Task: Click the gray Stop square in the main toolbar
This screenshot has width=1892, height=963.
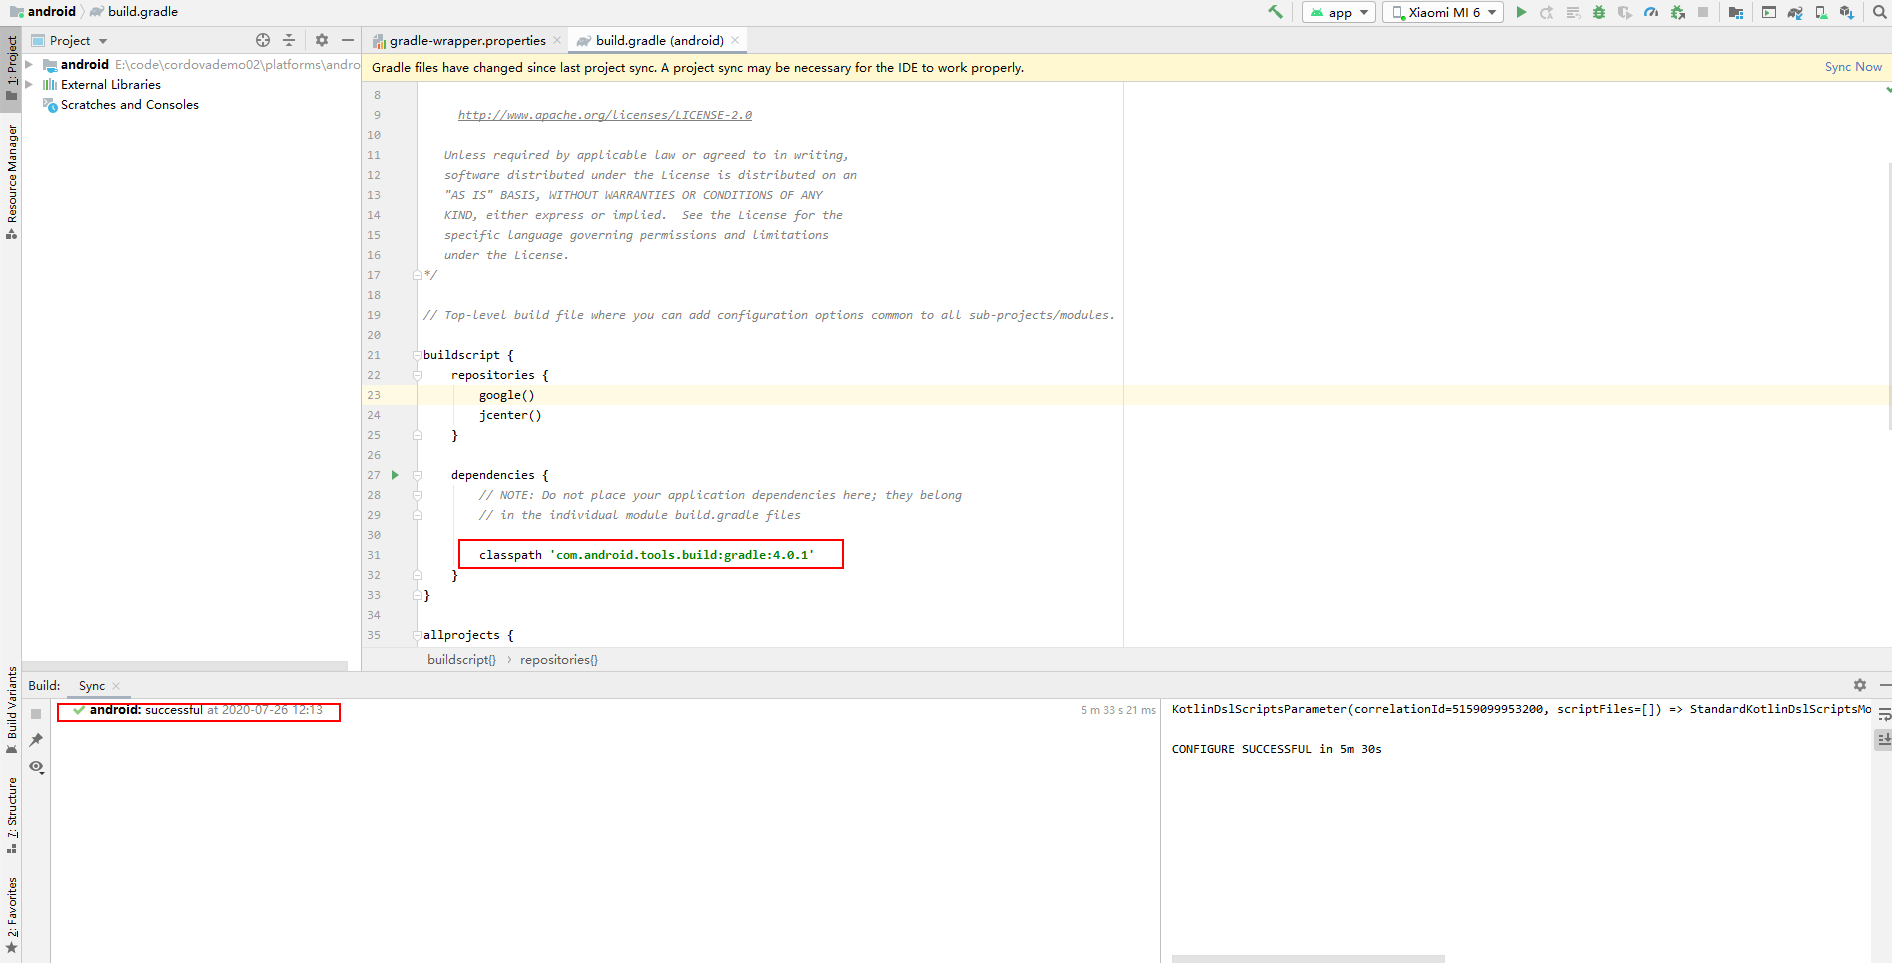Action: [1703, 12]
